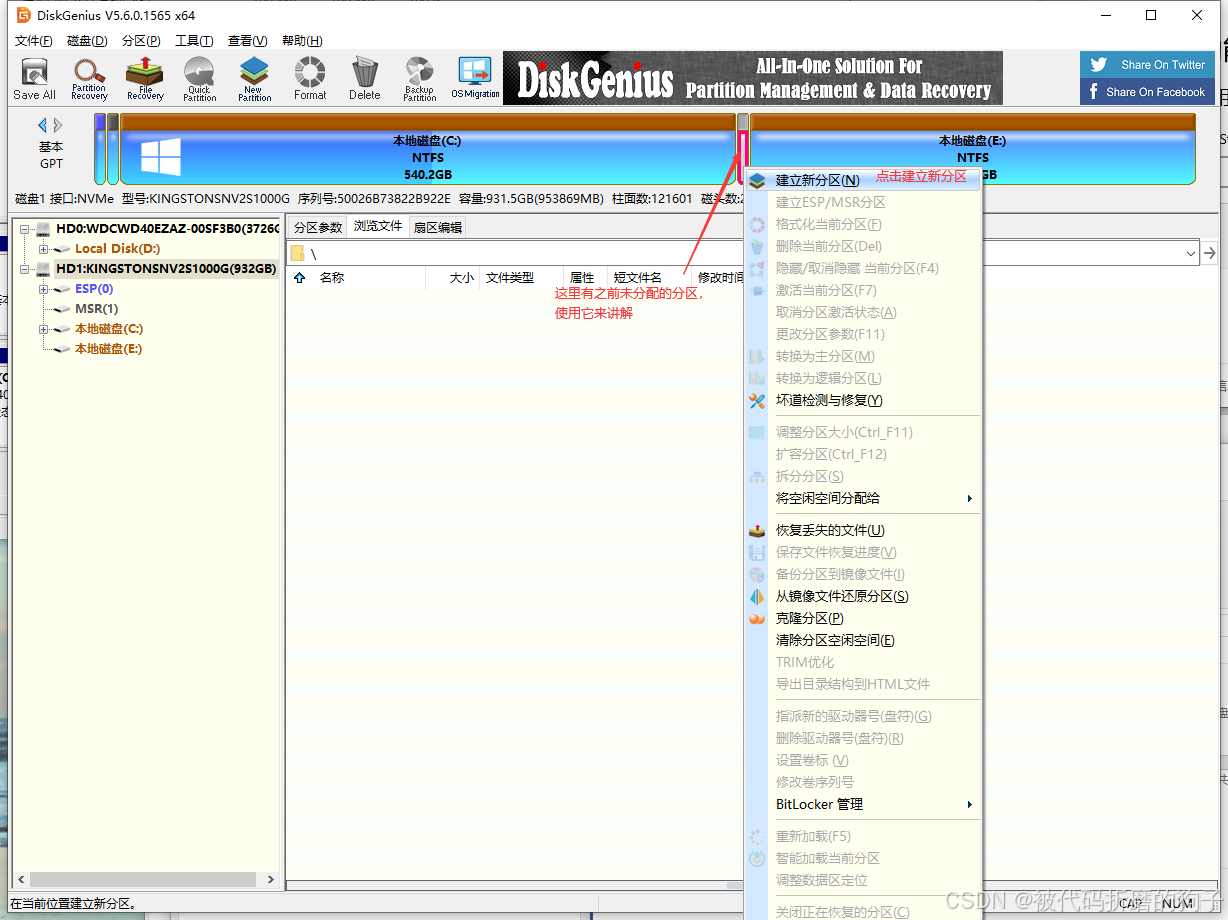
Task: Click Share On Facebook
Action: pyautogui.click(x=1147, y=92)
